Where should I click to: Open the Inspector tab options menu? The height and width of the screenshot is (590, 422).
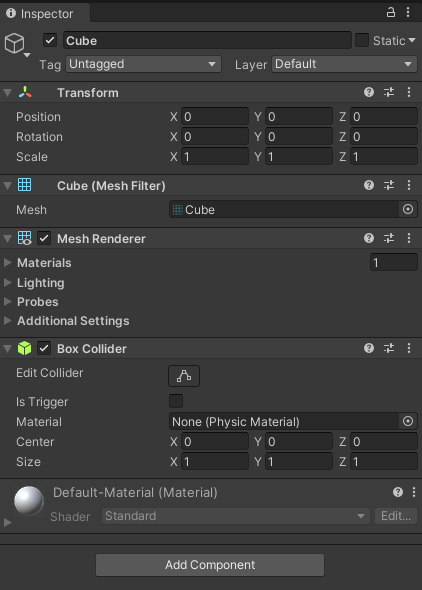click(408, 12)
